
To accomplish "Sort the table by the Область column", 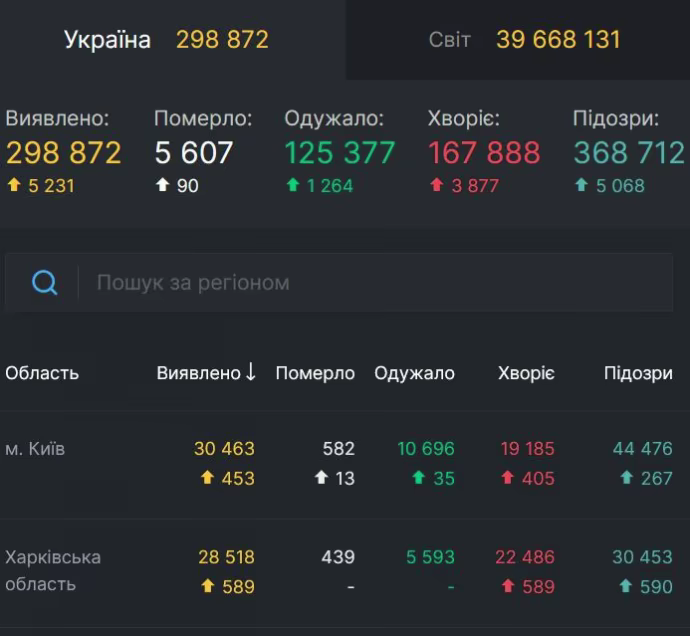I will [x=42, y=373].
